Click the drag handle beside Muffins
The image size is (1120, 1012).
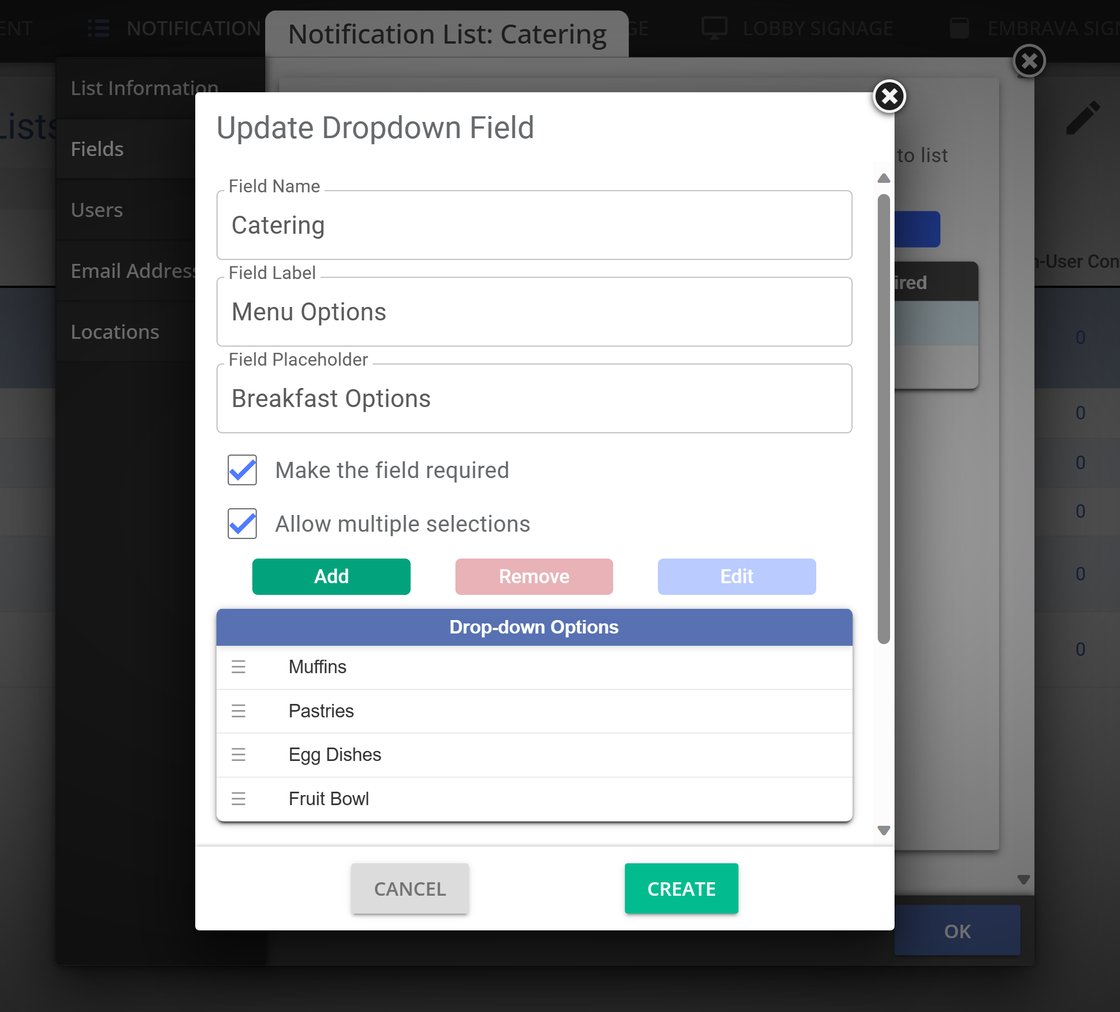click(238, 667)
